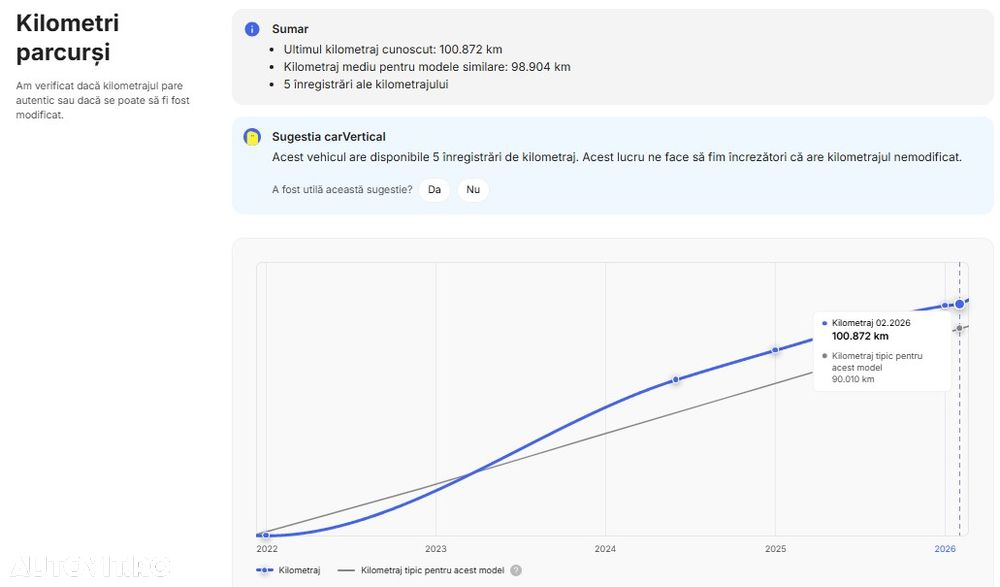Click the highlighted 2026 axis label
The image size is (1000, 587).
945,549
